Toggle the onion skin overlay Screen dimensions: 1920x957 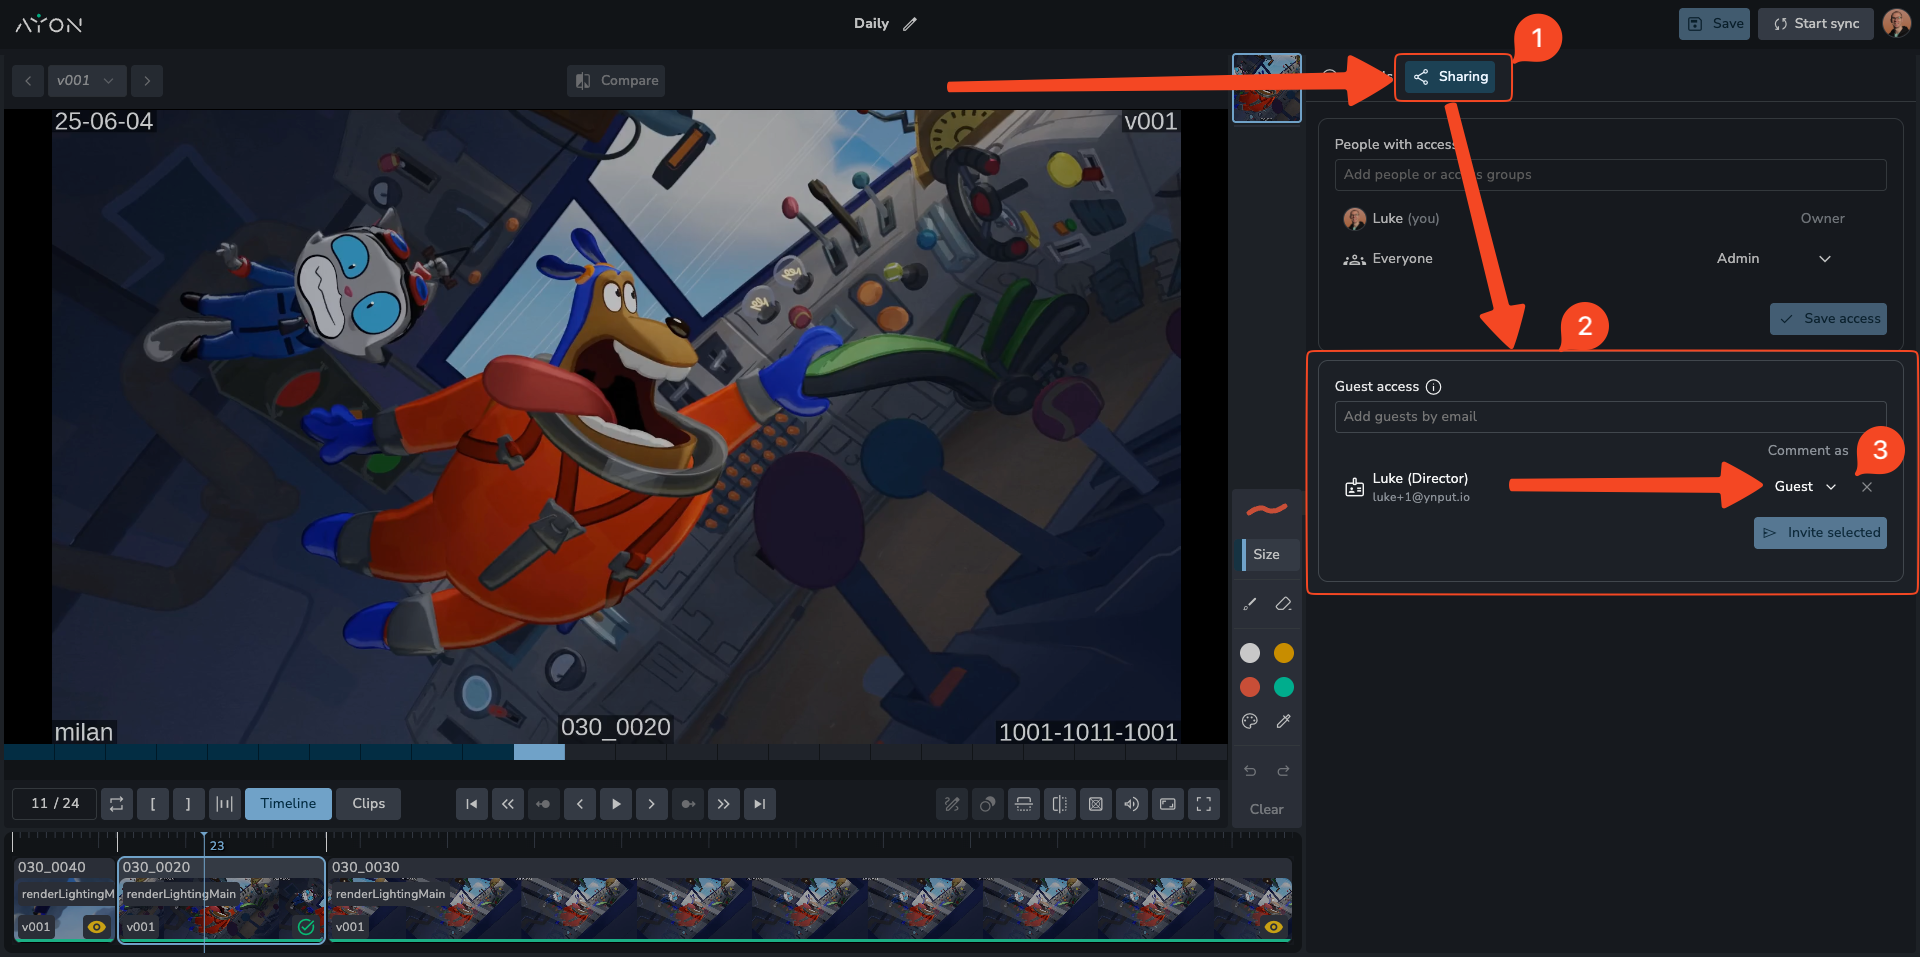coord(988,804)
